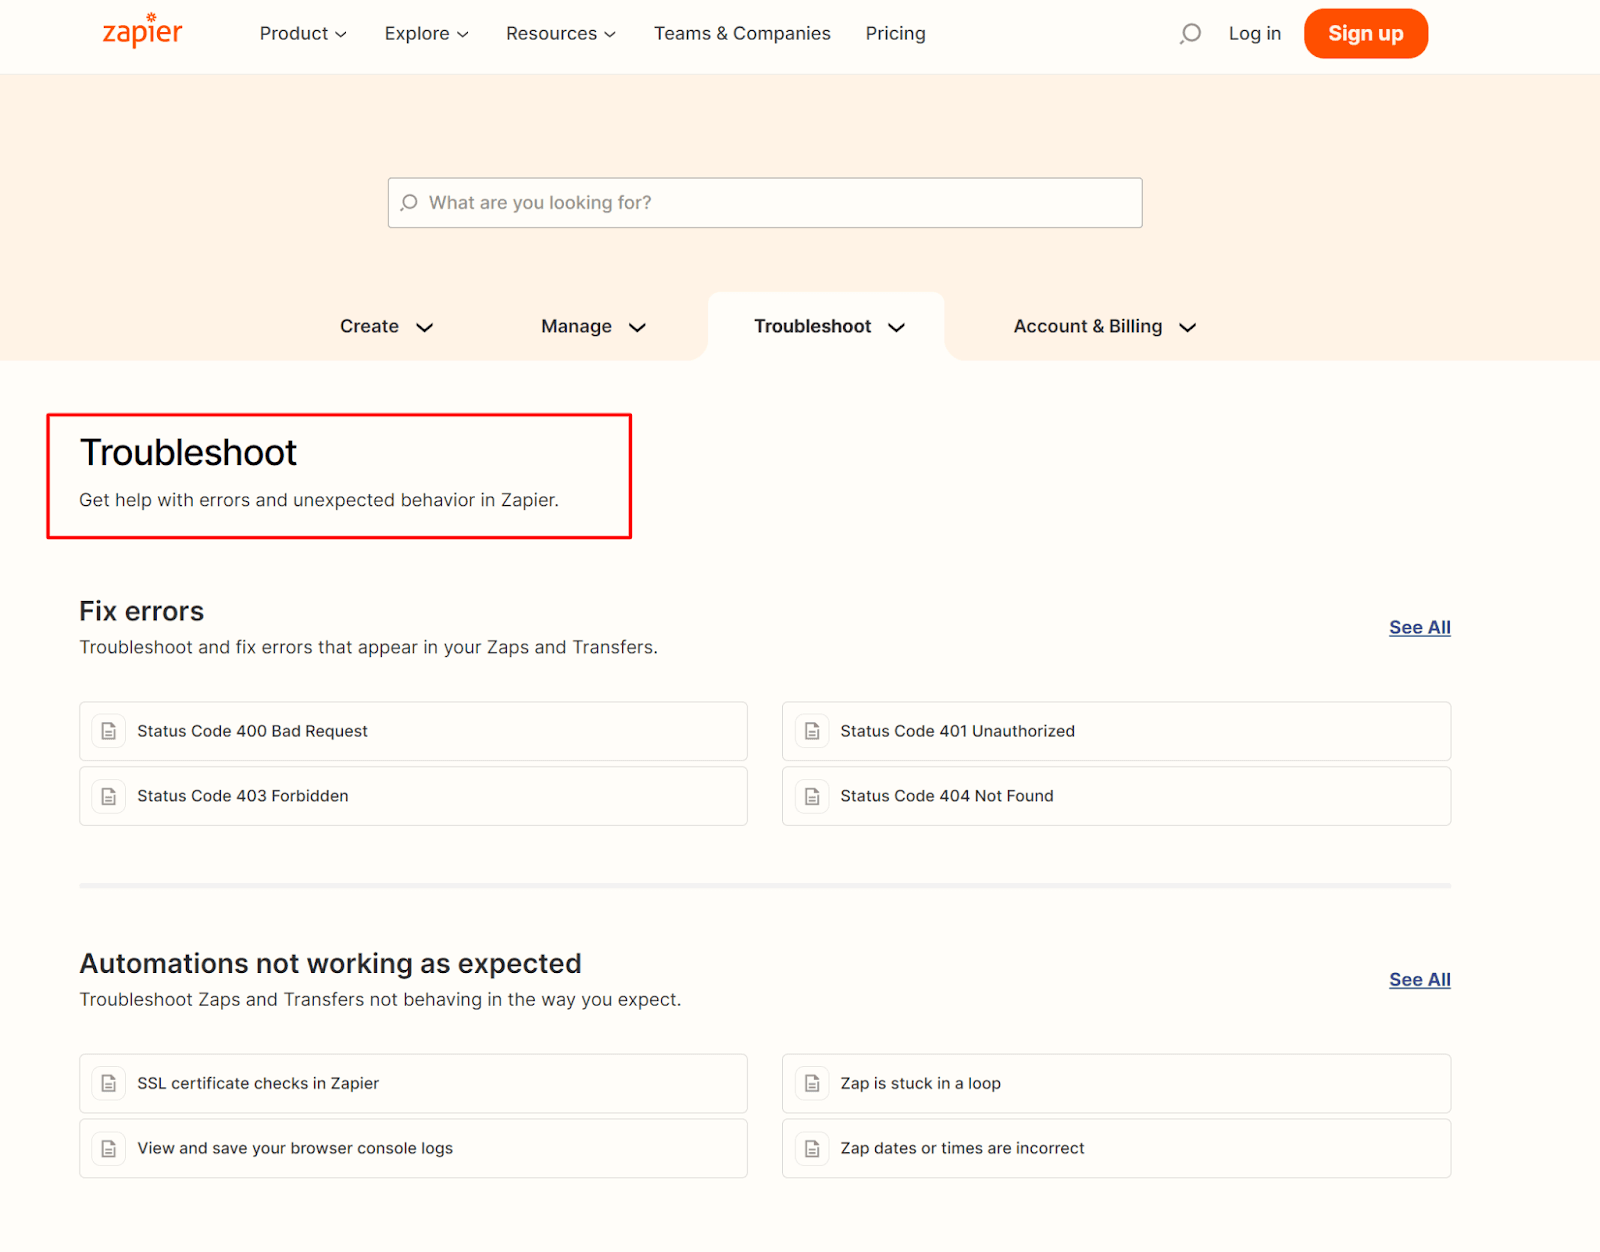The image size is (1600, 1252).
Task: Click the Zapier logo
Action: tap(142, 32)
